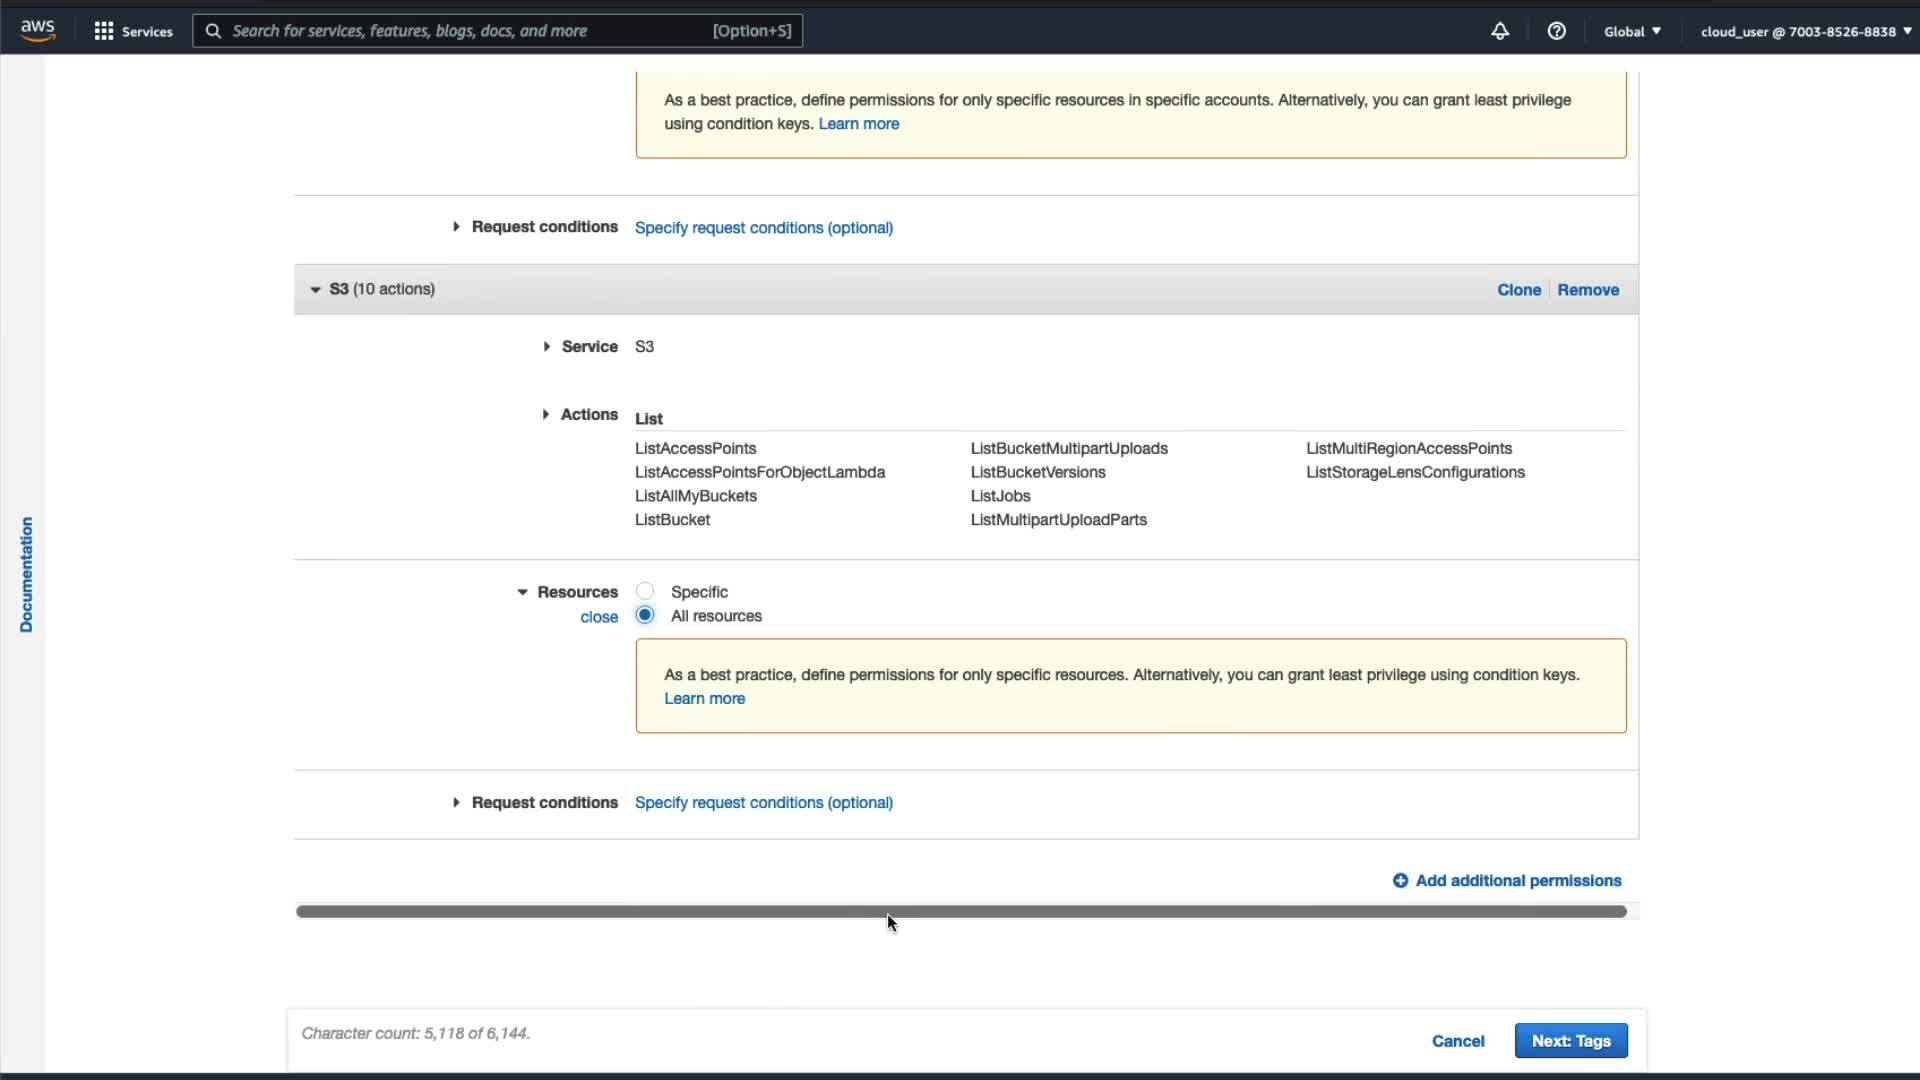Click Clone link for the S3 block
The width and height of the screenshot is (1920, 1080).
point(1518,289)
